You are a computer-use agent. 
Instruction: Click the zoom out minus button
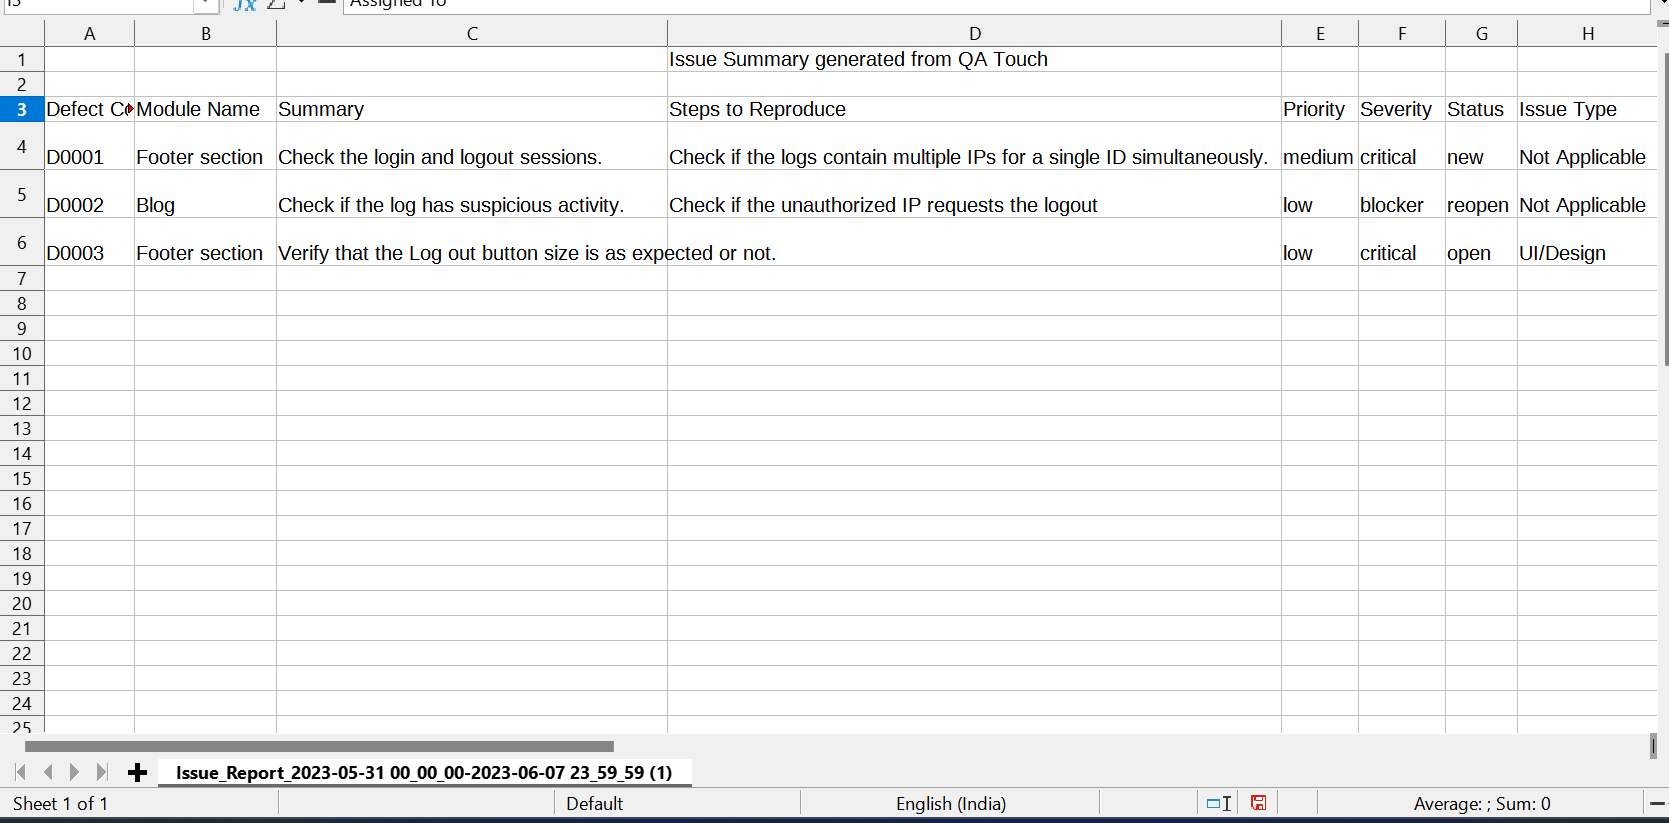click(x=1657, y=803)
